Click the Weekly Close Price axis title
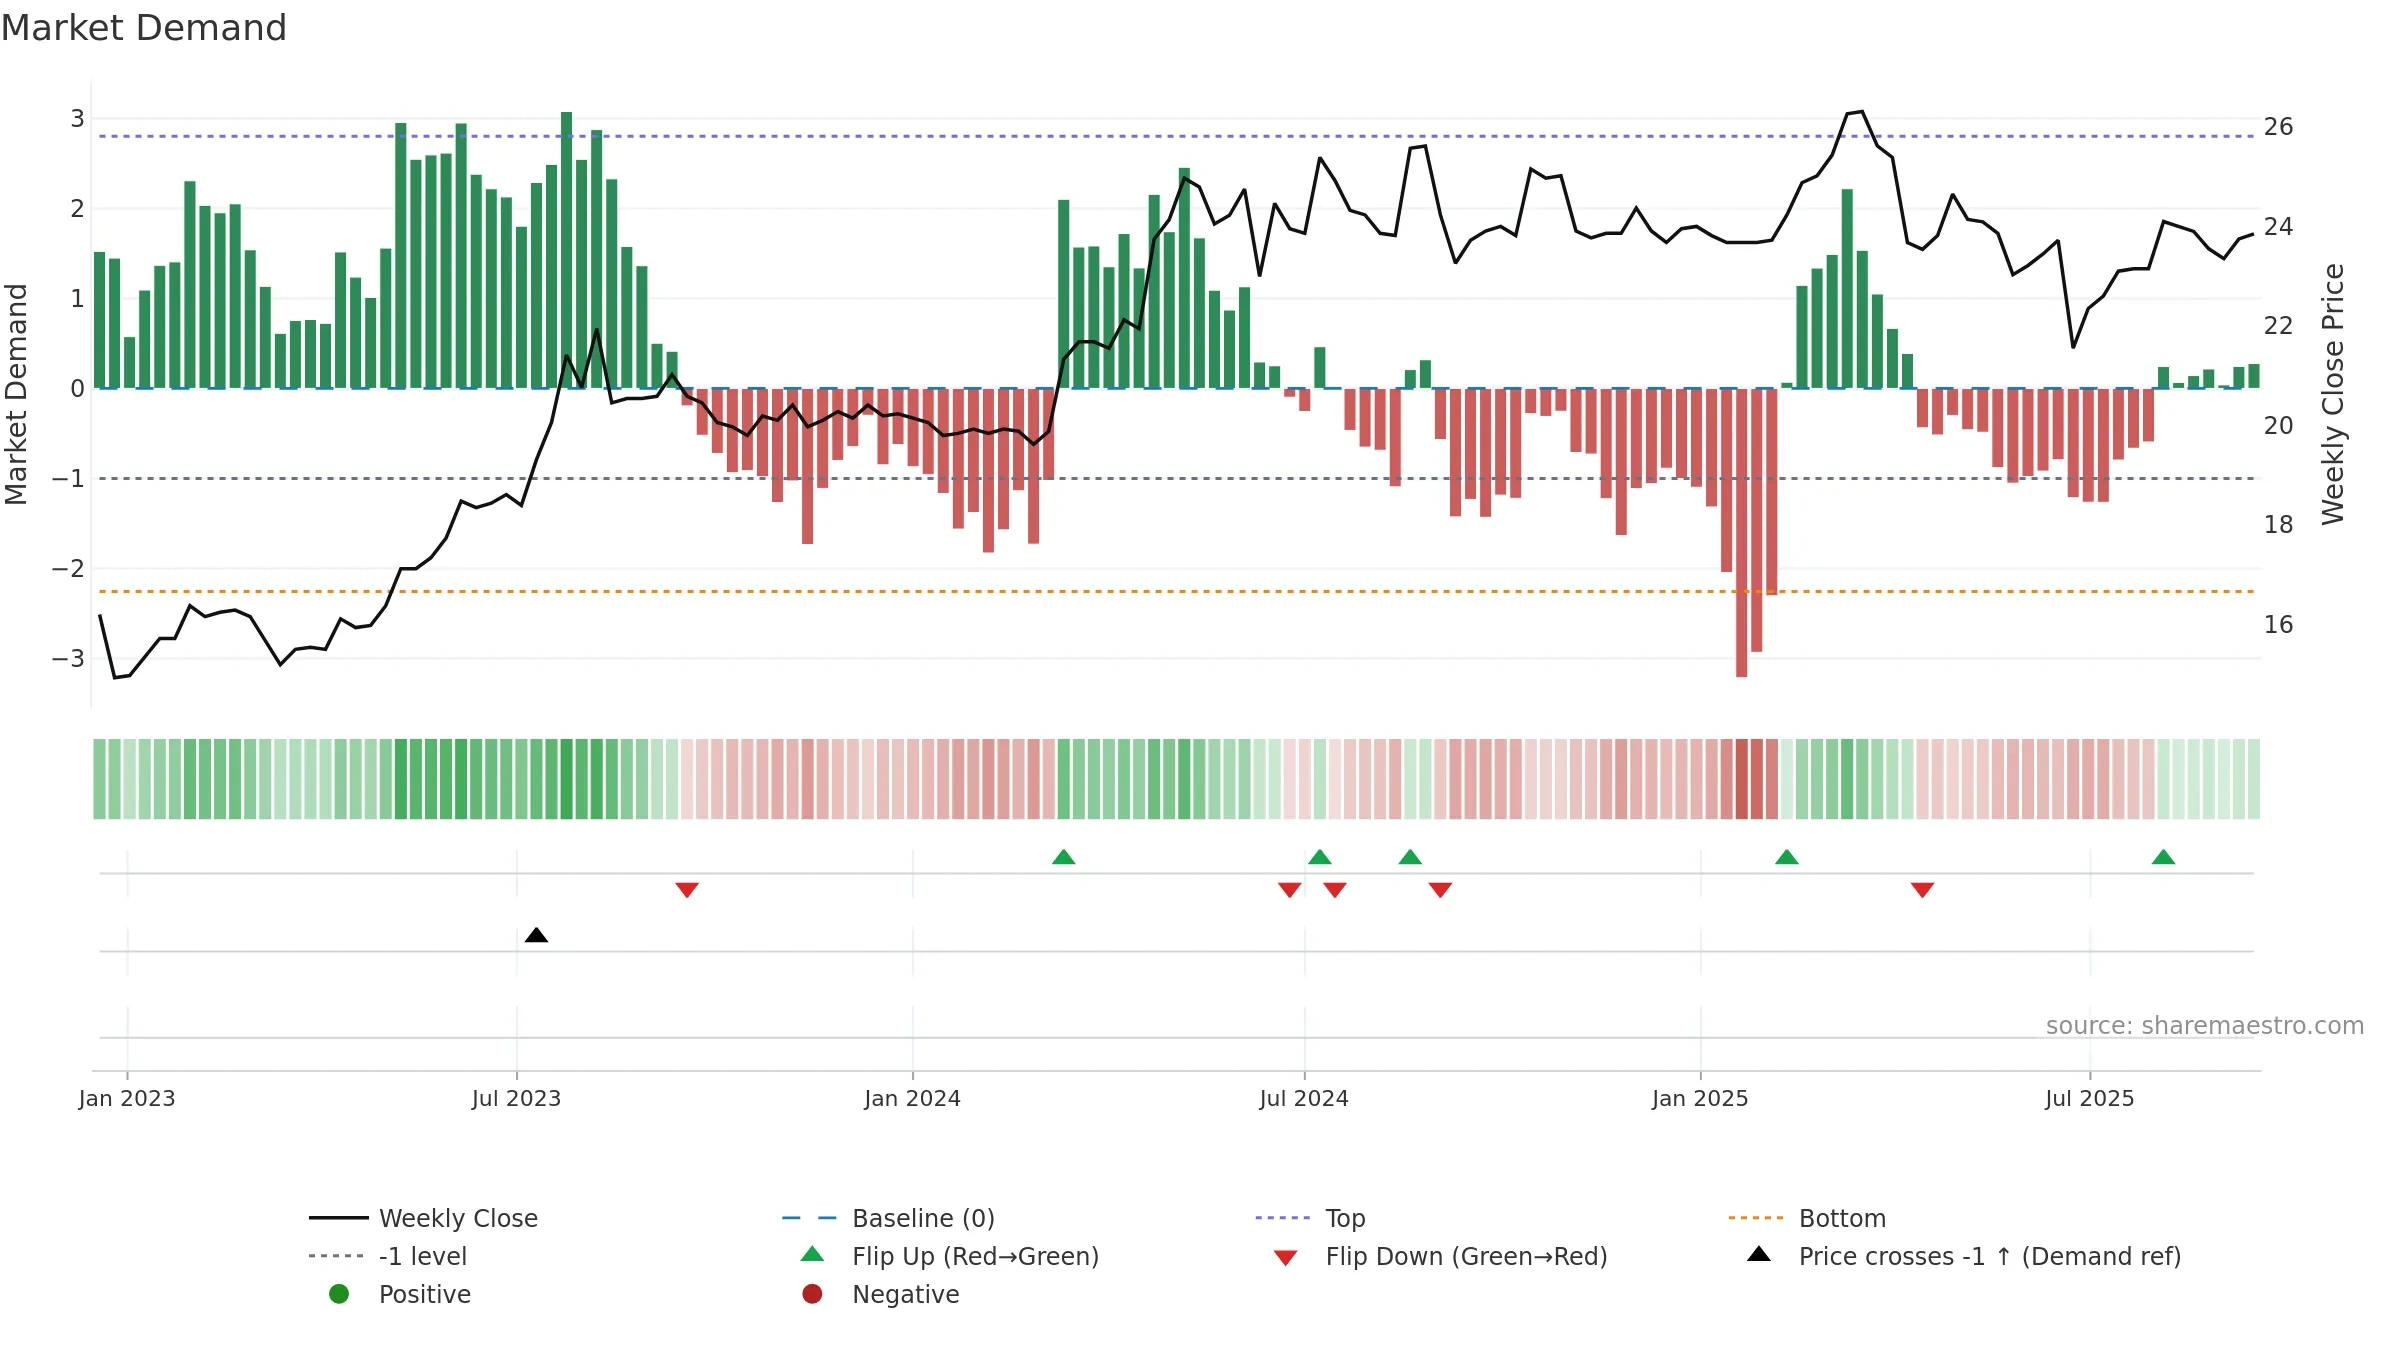2400x1350 pixels. coord(2333,394)
